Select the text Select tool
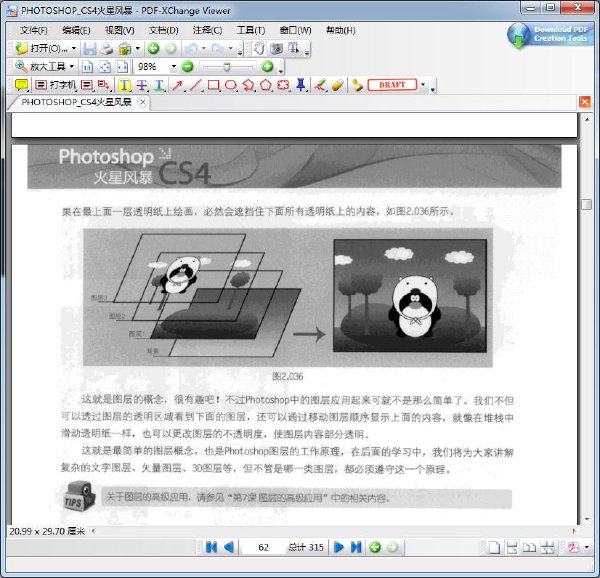 point(293,49)
